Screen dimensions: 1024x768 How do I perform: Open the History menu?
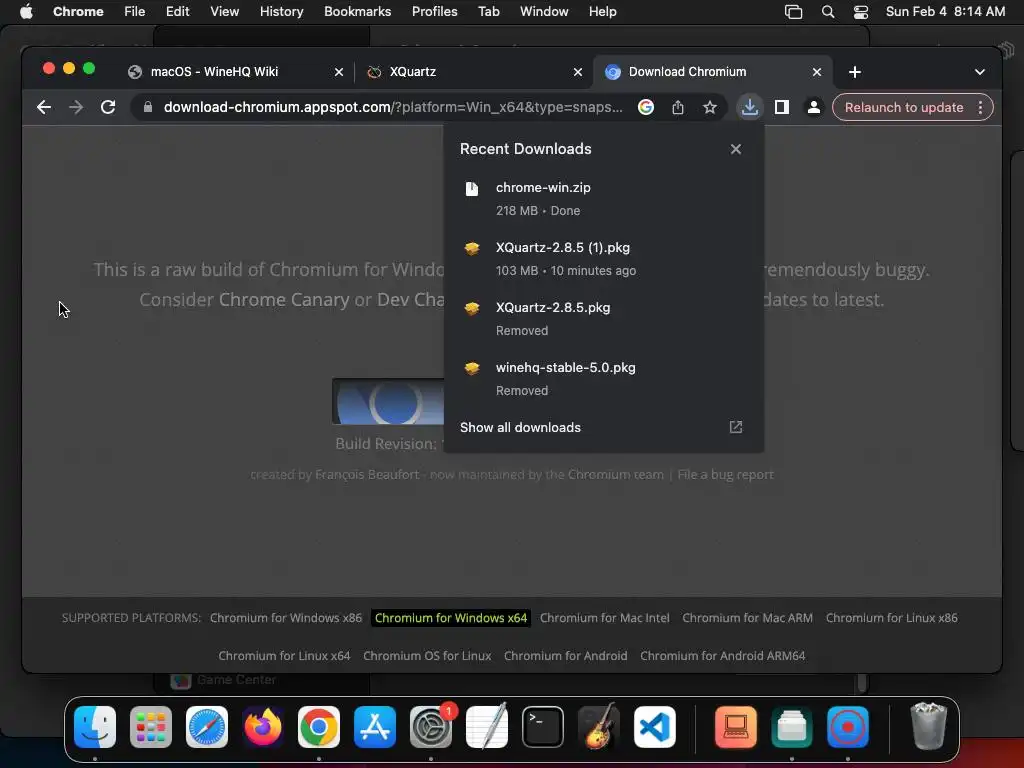(281, 12)
